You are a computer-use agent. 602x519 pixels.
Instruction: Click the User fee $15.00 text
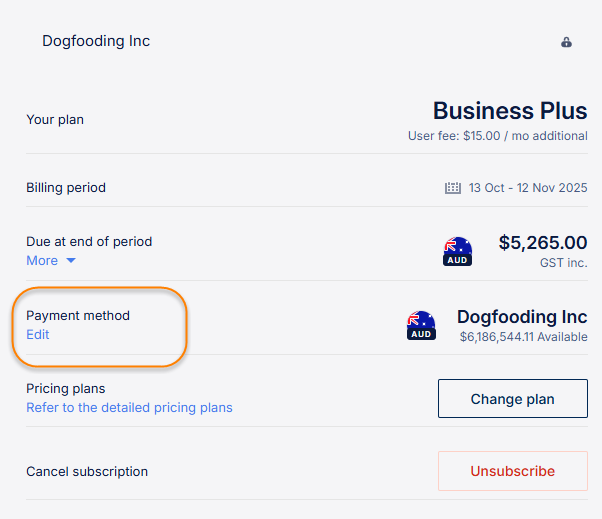pyautogui.click(x=497, y=136)
